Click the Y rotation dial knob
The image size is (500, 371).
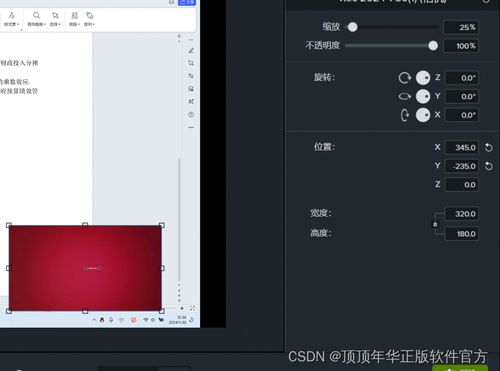[423, 96]
